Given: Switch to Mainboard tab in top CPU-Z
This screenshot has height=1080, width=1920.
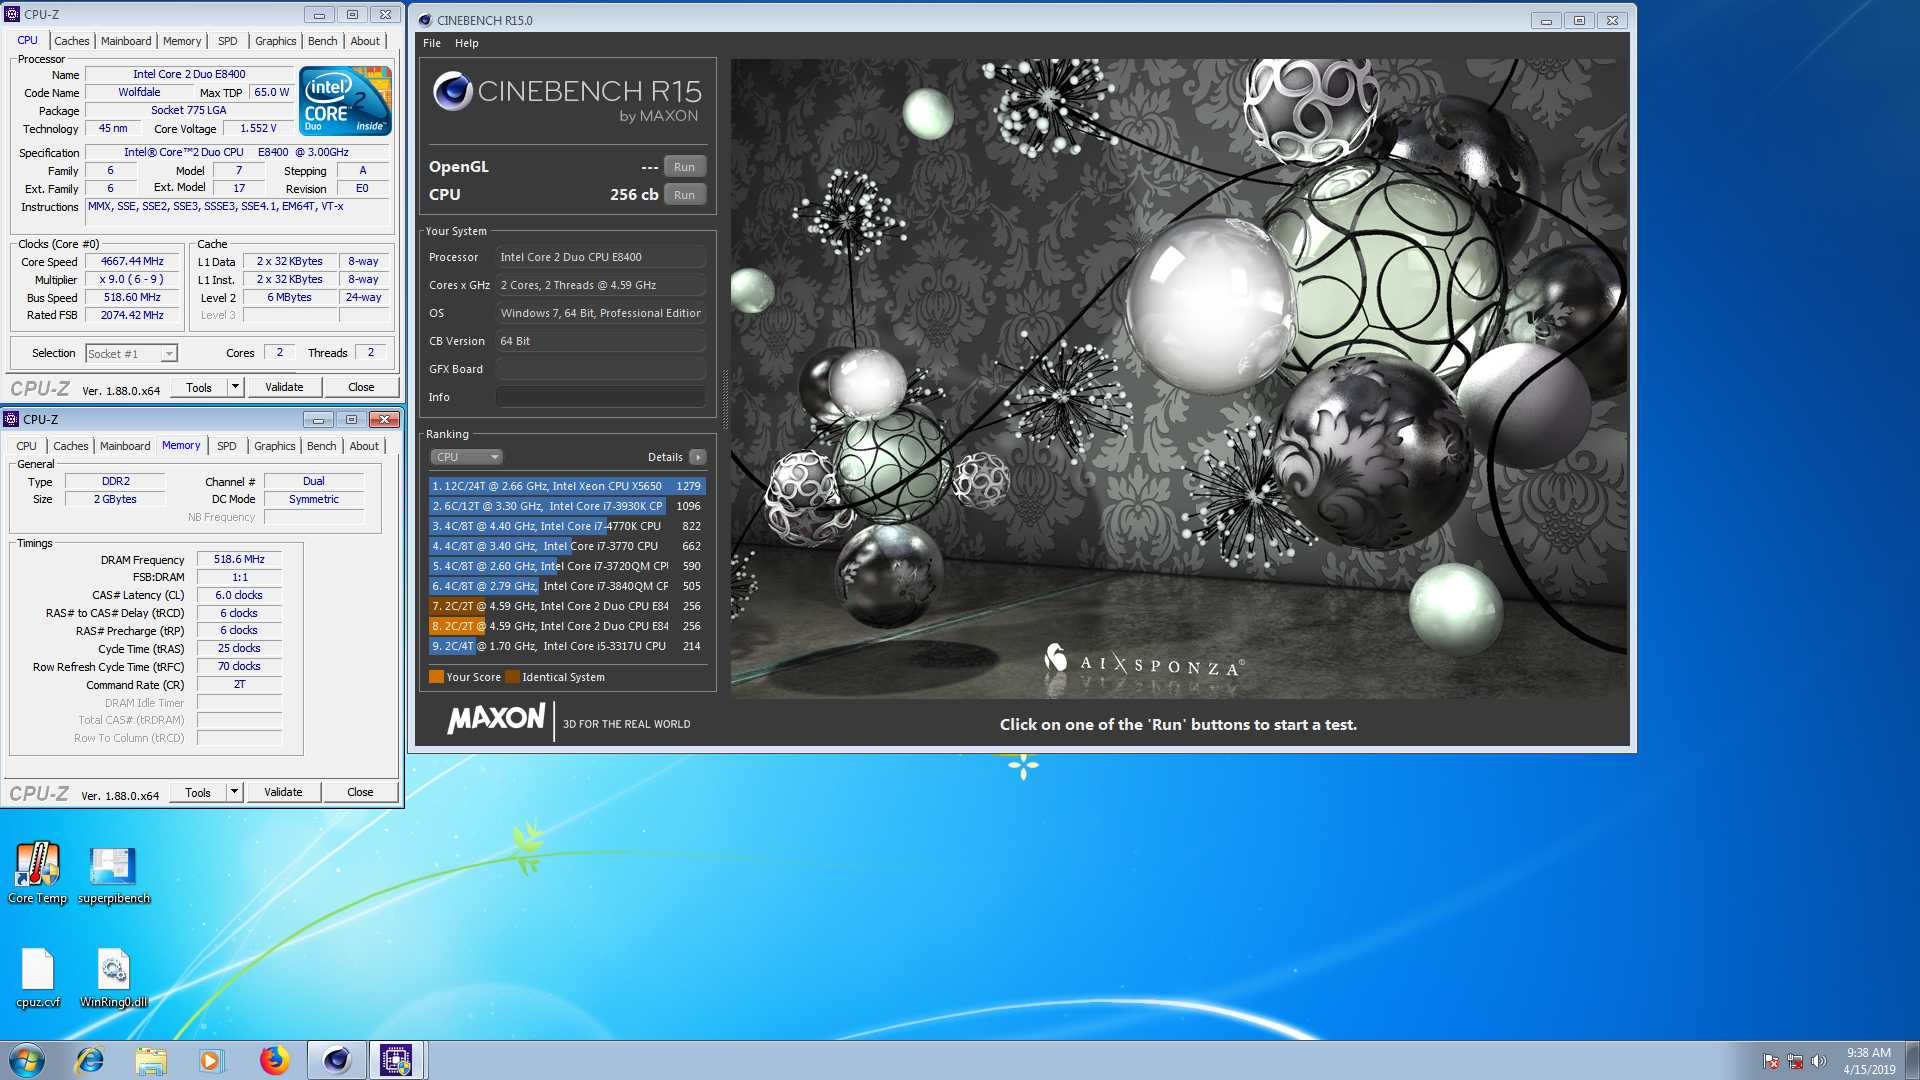Looking at the screenshot, I should tap(126, 41).
